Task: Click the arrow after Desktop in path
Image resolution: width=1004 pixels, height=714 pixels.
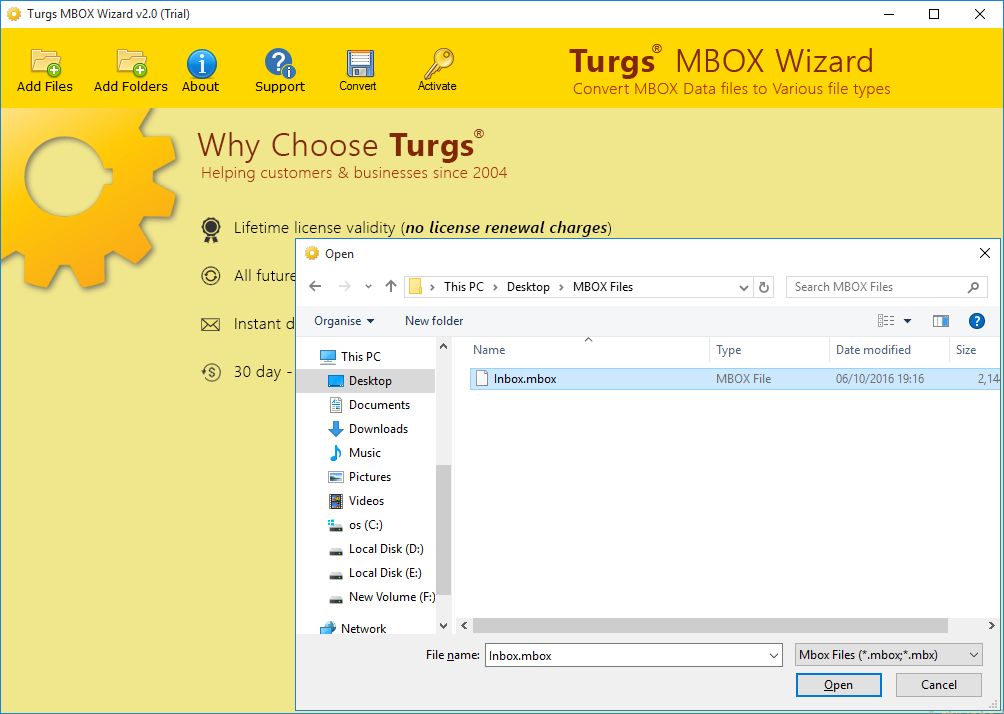Action: (x=561, y=288)
